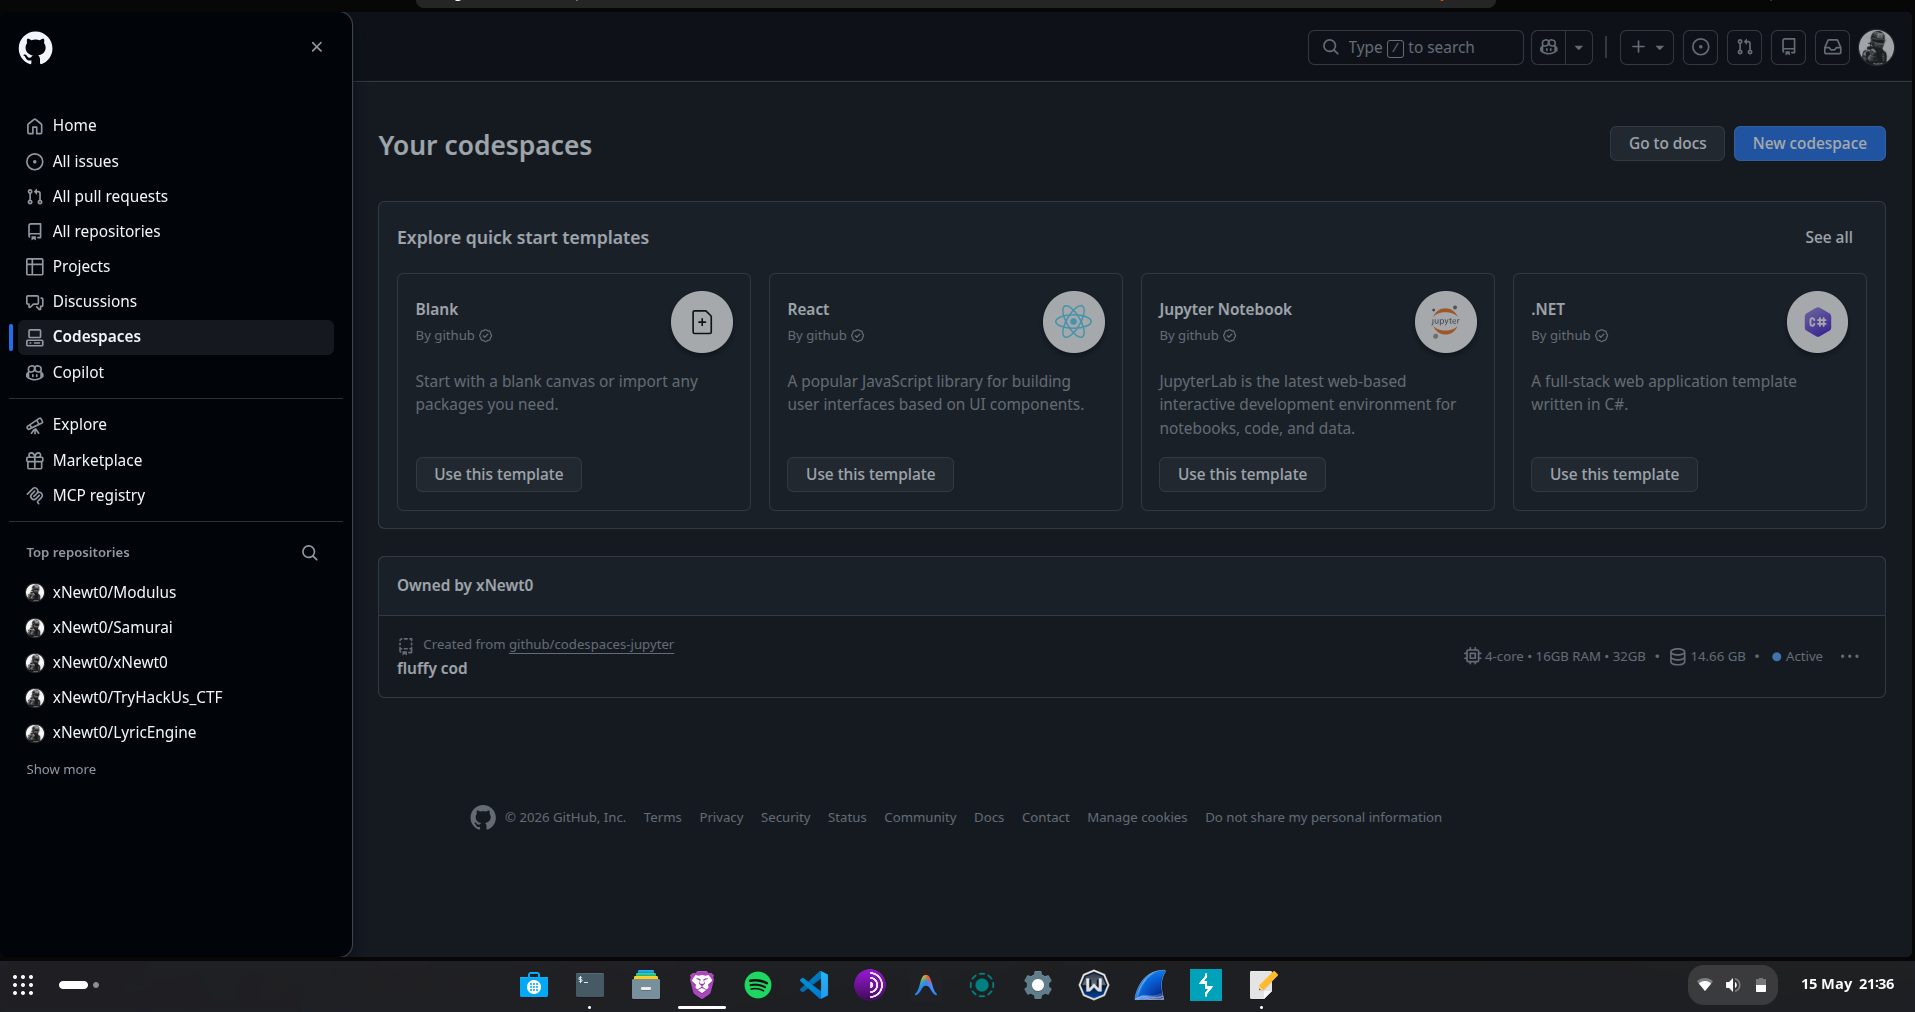Open All repositories
This screenshot has height=1012, width=1915.
(176, 231)
